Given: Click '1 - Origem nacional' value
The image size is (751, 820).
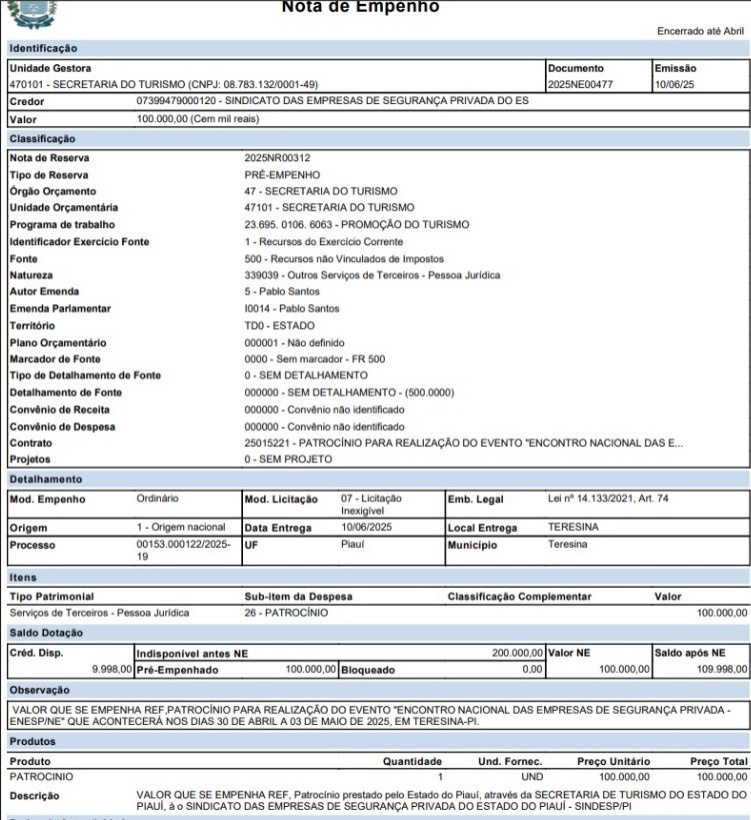Looking at the screenshot, I should tap(181, 527).
